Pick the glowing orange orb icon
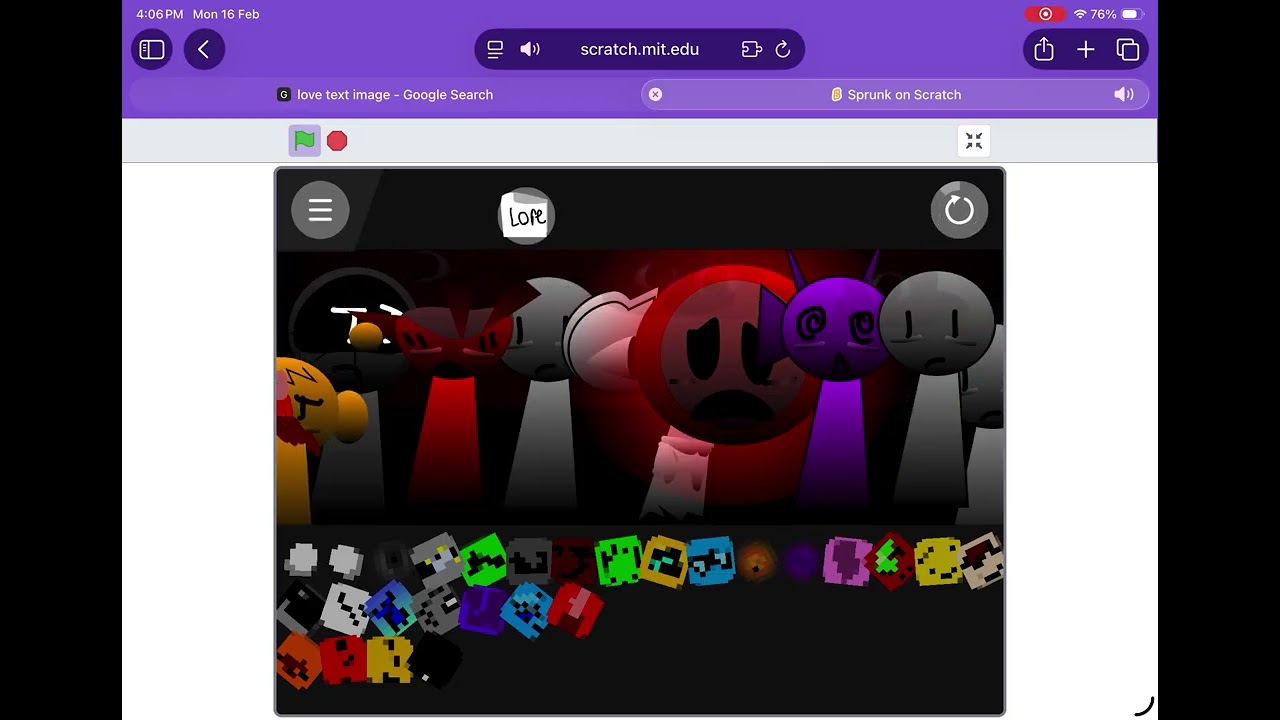This screenshot has width=1280, height=720. pos(757,561)
